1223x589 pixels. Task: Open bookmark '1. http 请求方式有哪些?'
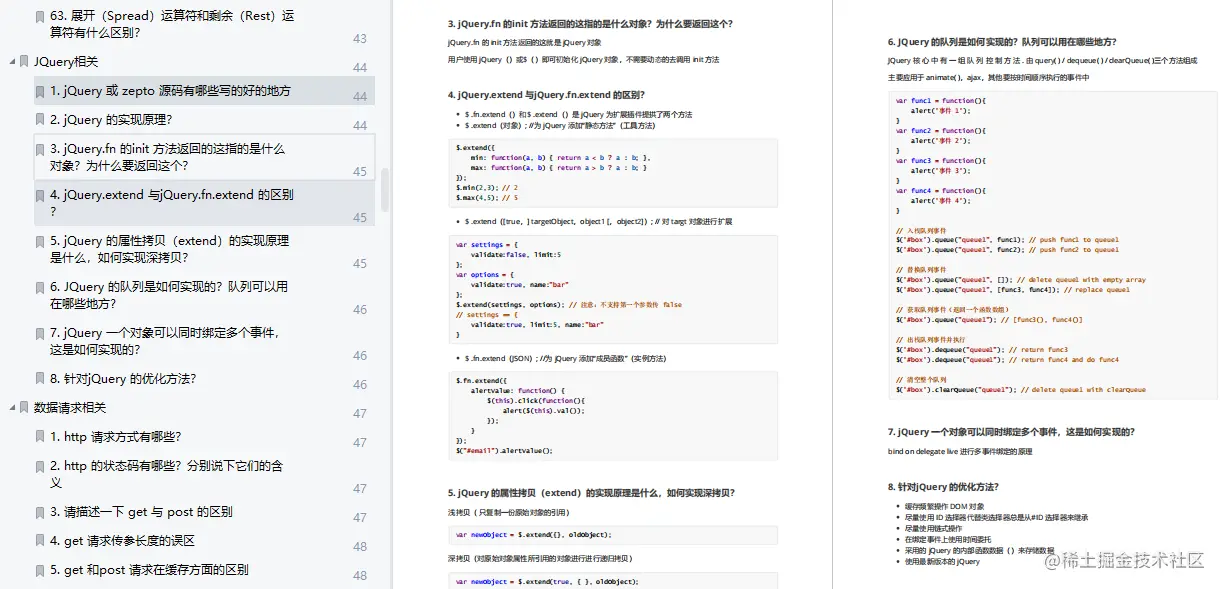point(115,437)
